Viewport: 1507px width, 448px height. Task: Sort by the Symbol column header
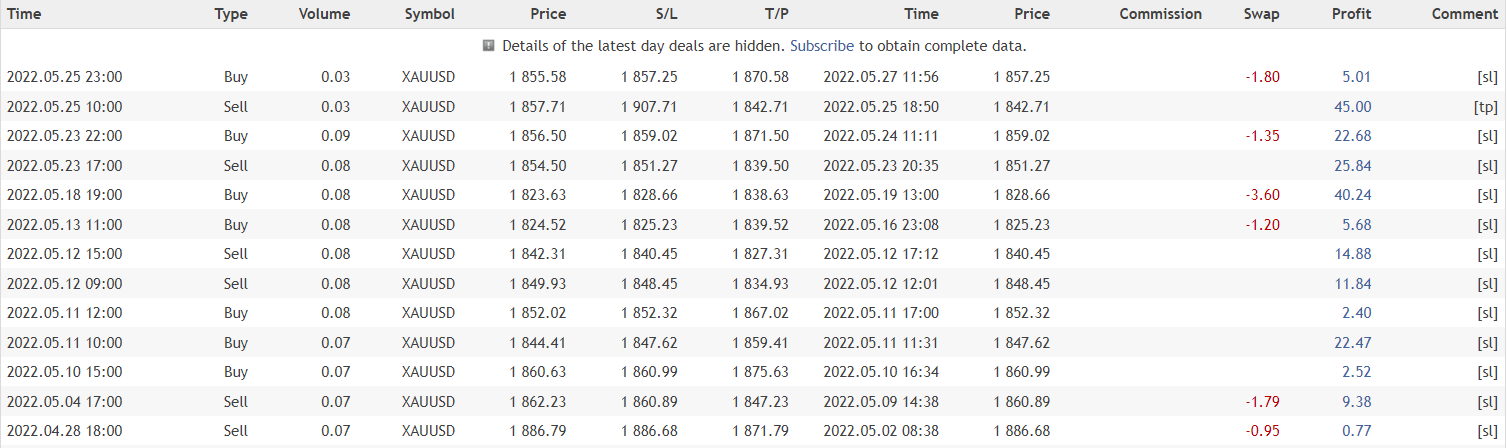click(x=429, y=14)
